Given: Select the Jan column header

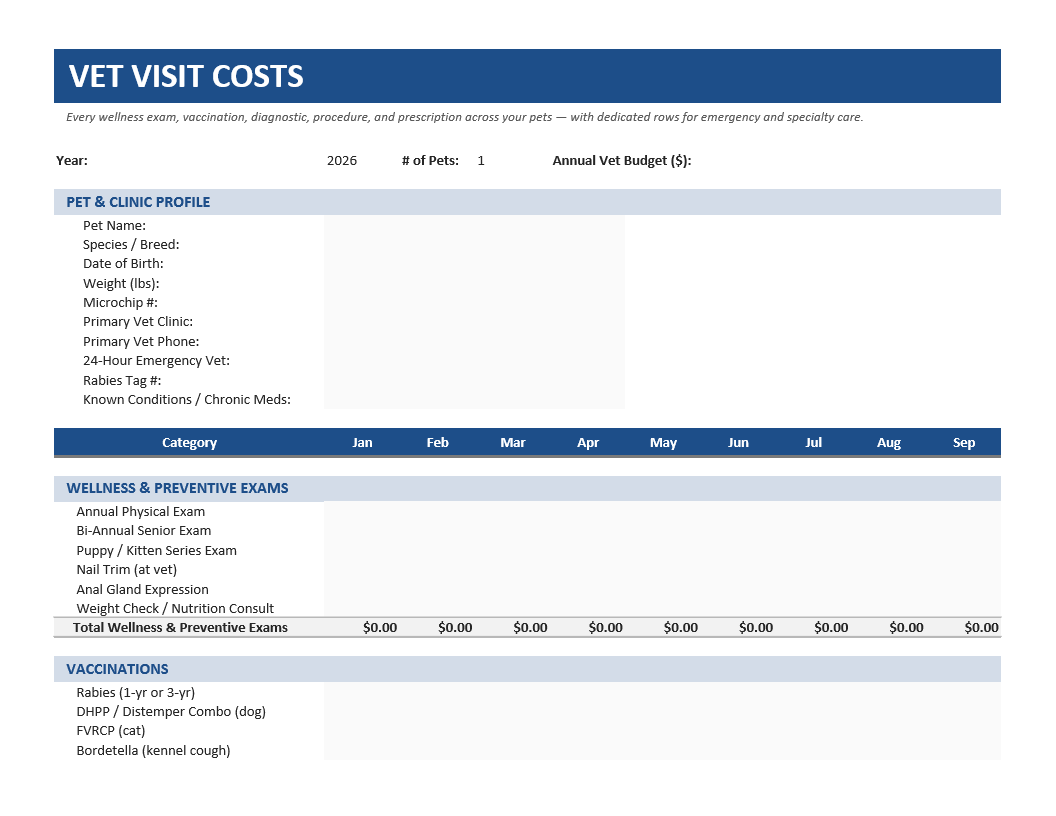Looking at the screenshot, I should pos(362,442).
